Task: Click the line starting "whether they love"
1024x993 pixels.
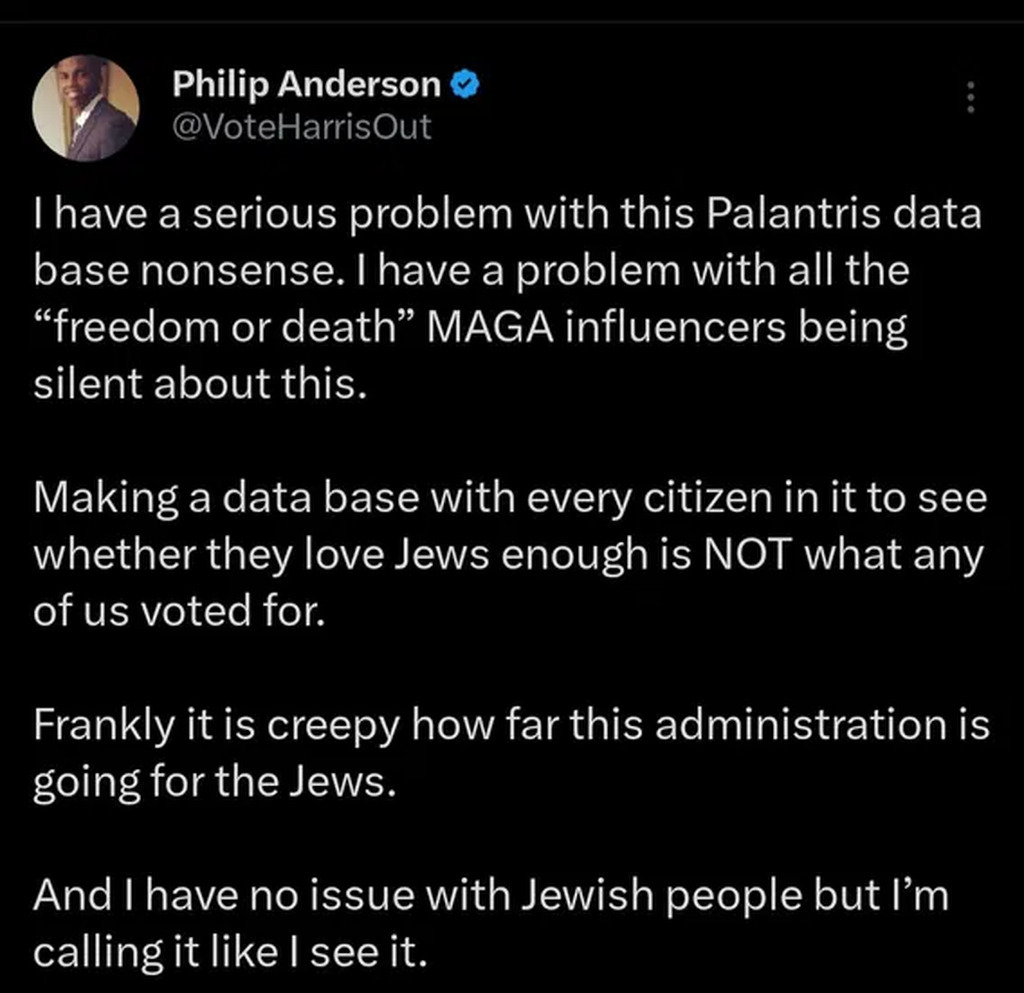Action: (x=508, y=555)
